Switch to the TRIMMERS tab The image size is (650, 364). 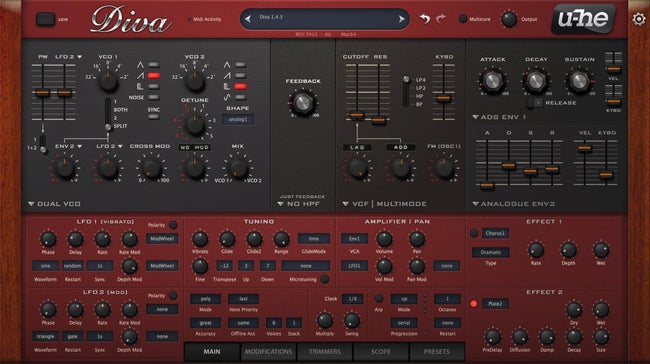click(325, 352)
